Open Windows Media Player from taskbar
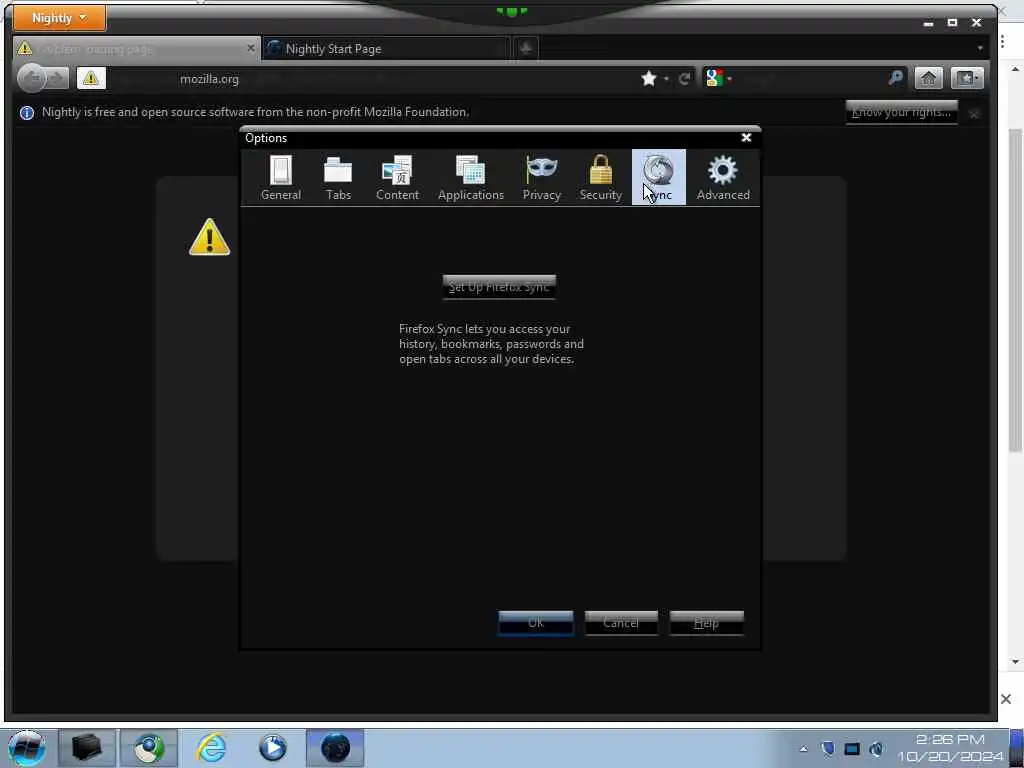This screenshot has width=1024, height=768. coord(272,748)
